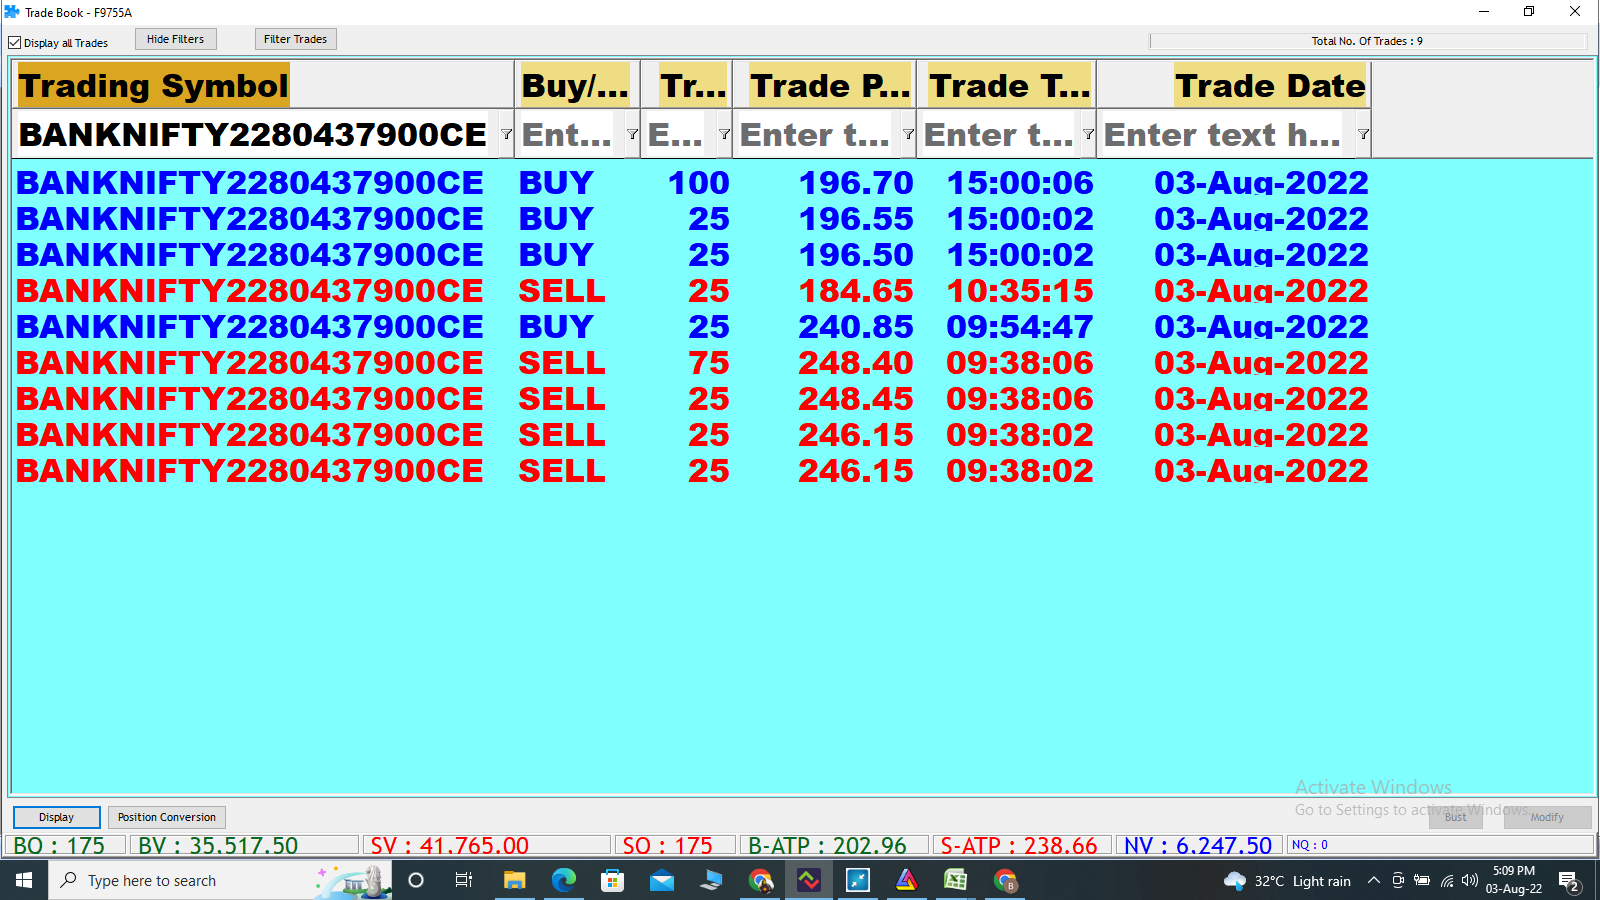Open Task View on the taskbar

[464, 880]
